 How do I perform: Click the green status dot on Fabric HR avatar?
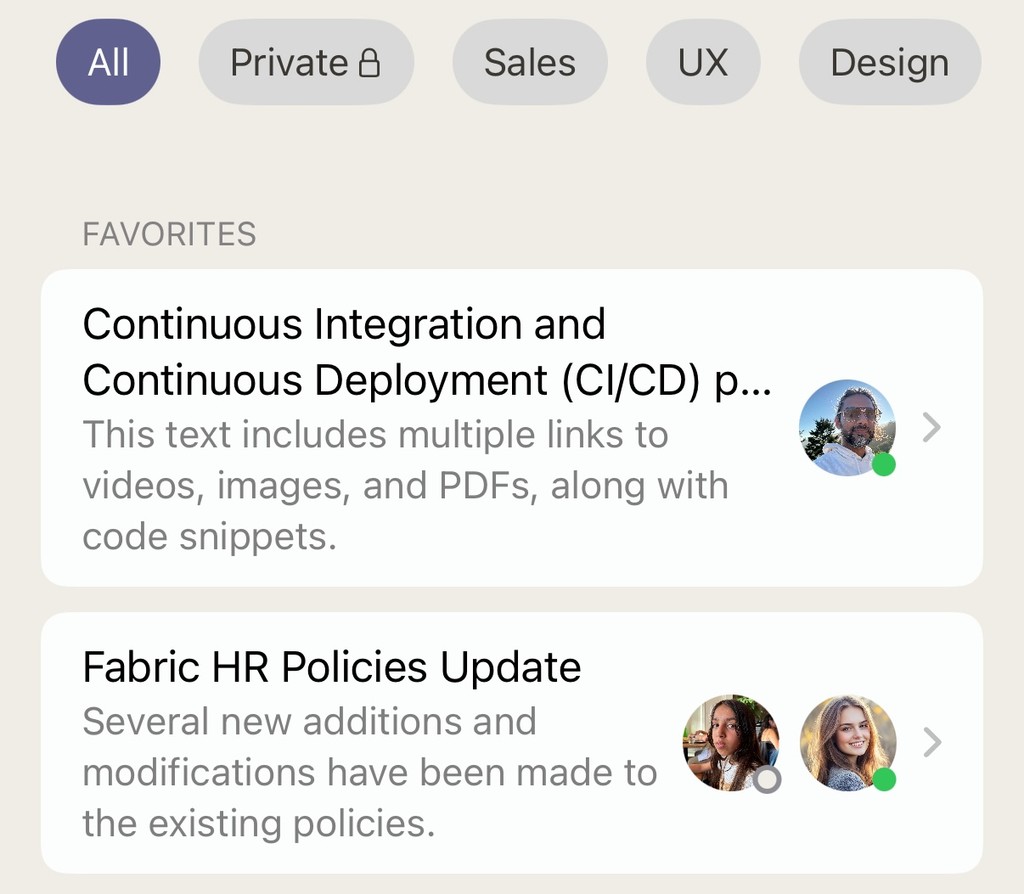click(x=884, y=780)
